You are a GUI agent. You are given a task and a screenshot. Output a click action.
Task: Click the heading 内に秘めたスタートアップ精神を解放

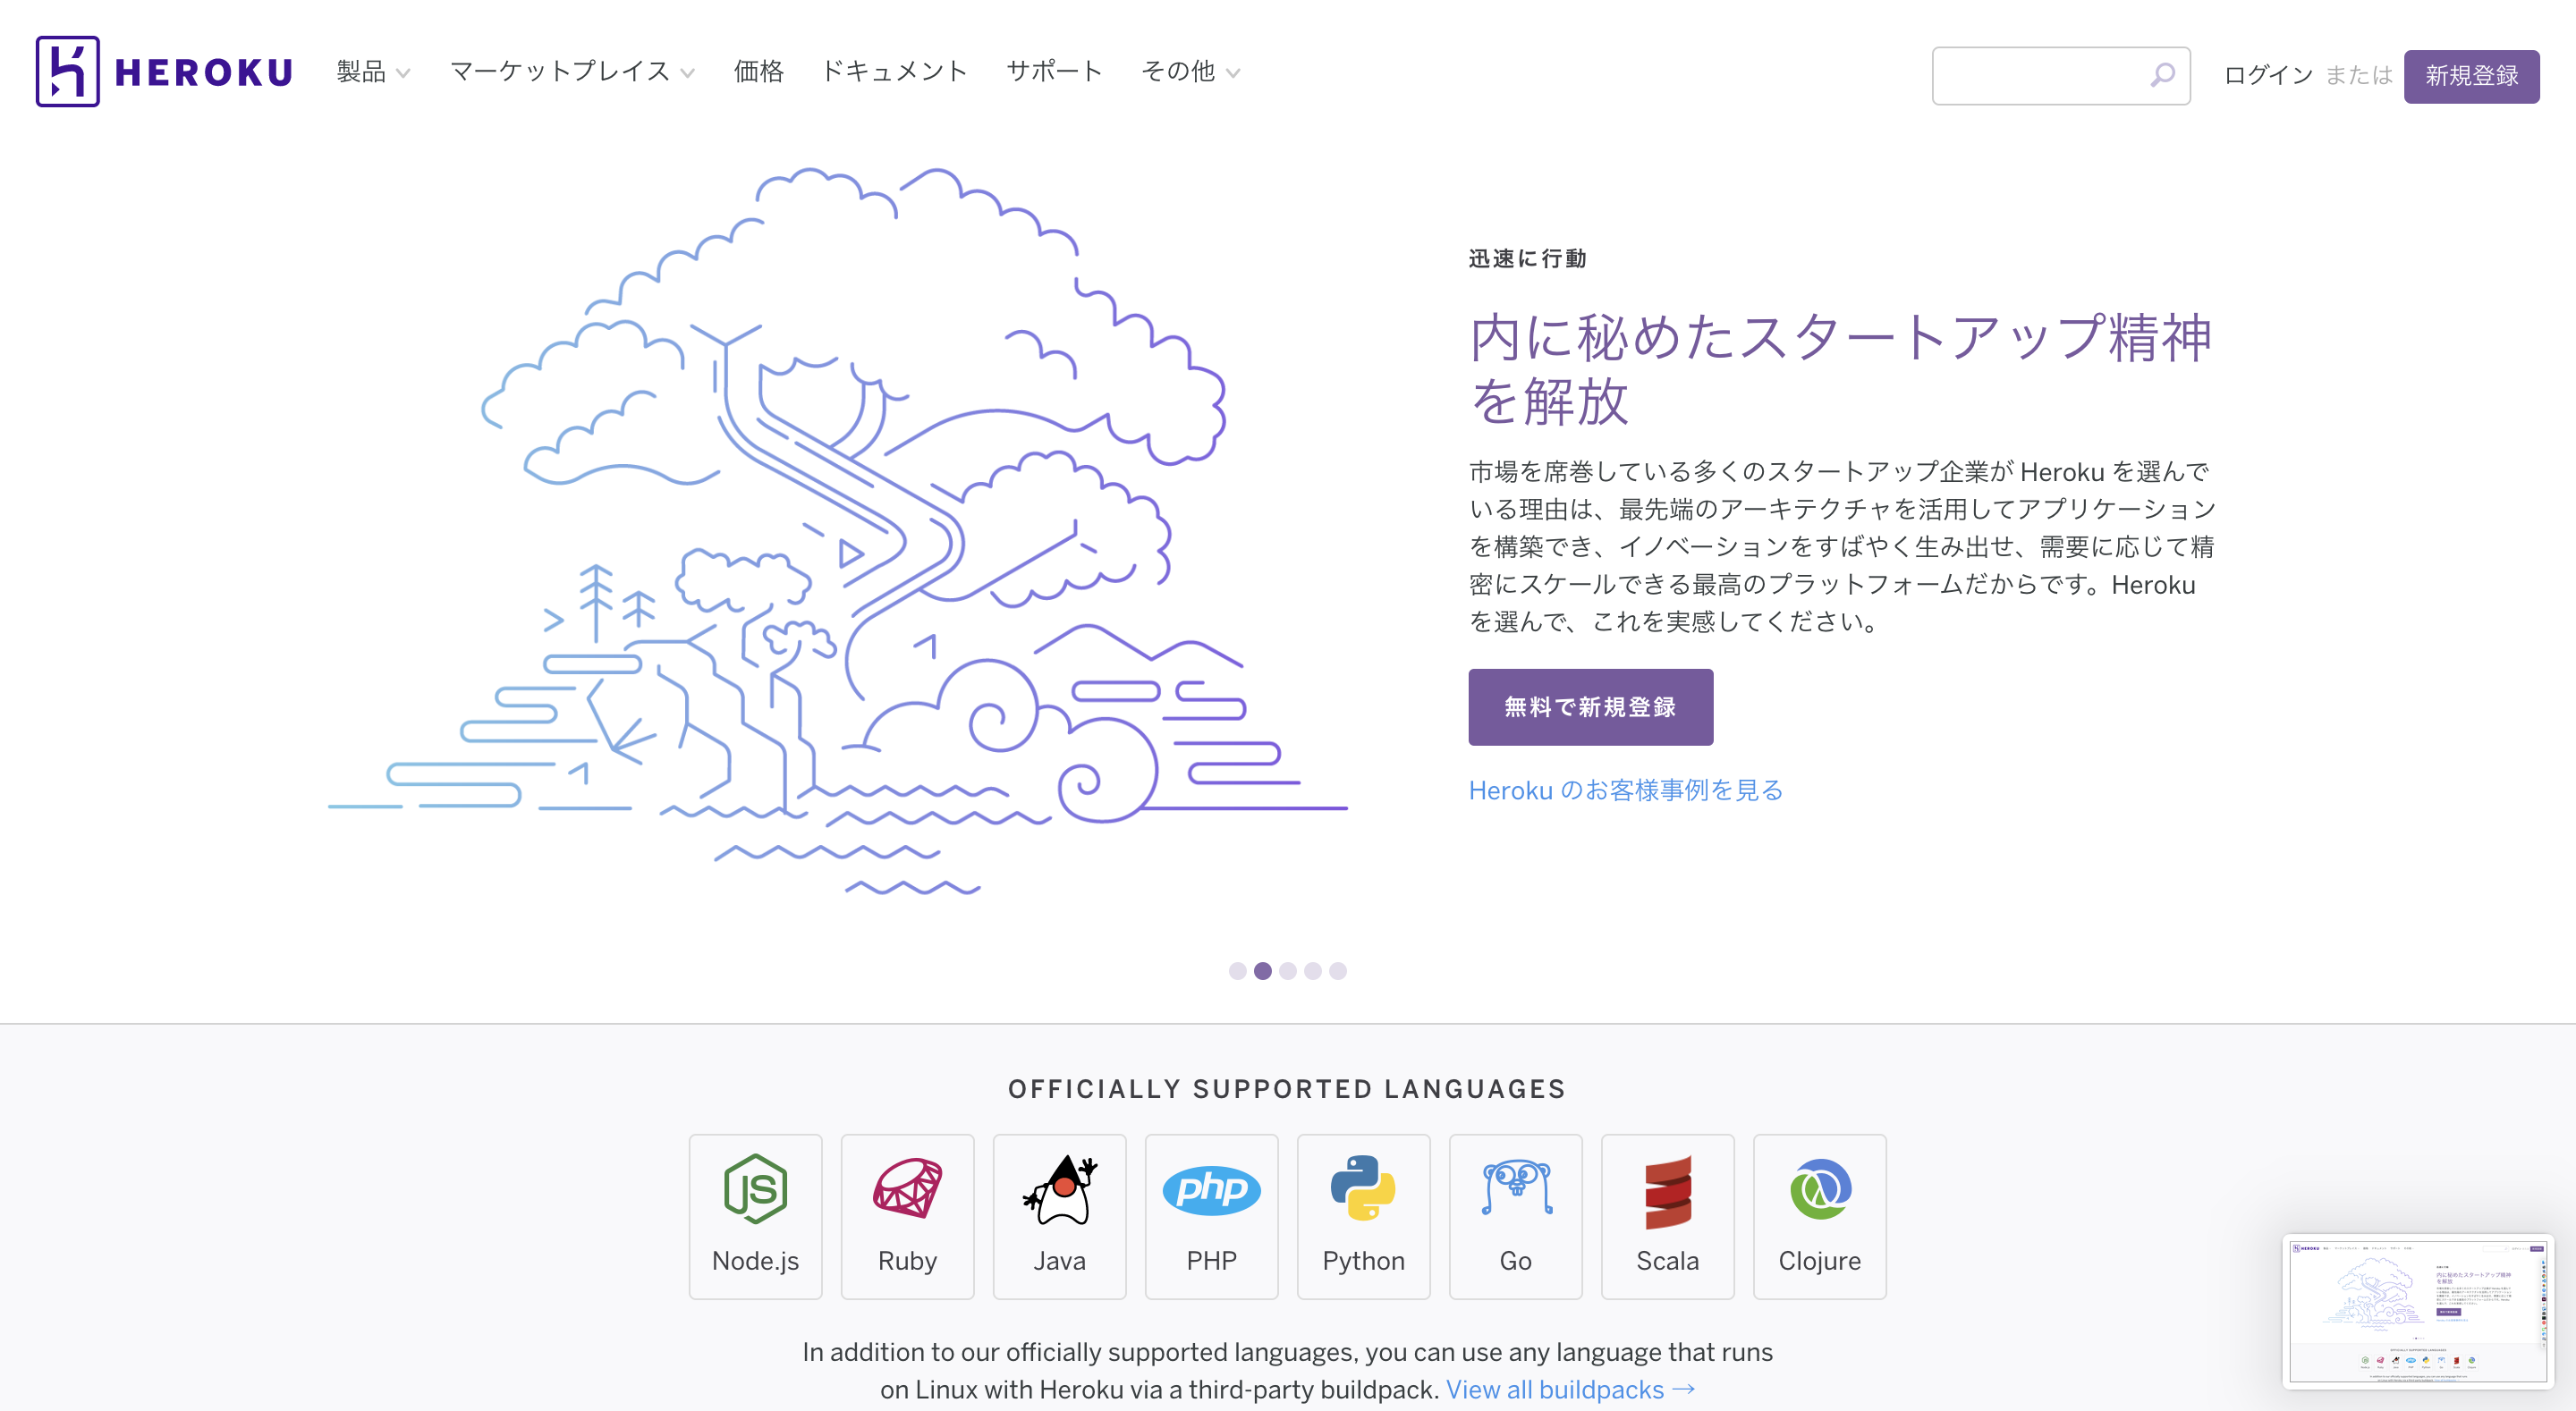(x=1840, y=368)
